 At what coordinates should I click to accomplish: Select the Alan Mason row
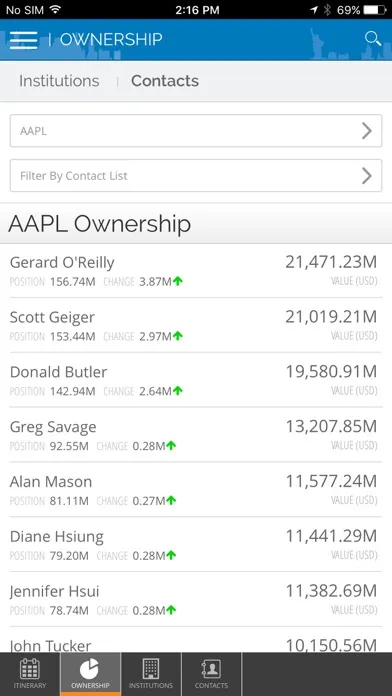[196, 490]
